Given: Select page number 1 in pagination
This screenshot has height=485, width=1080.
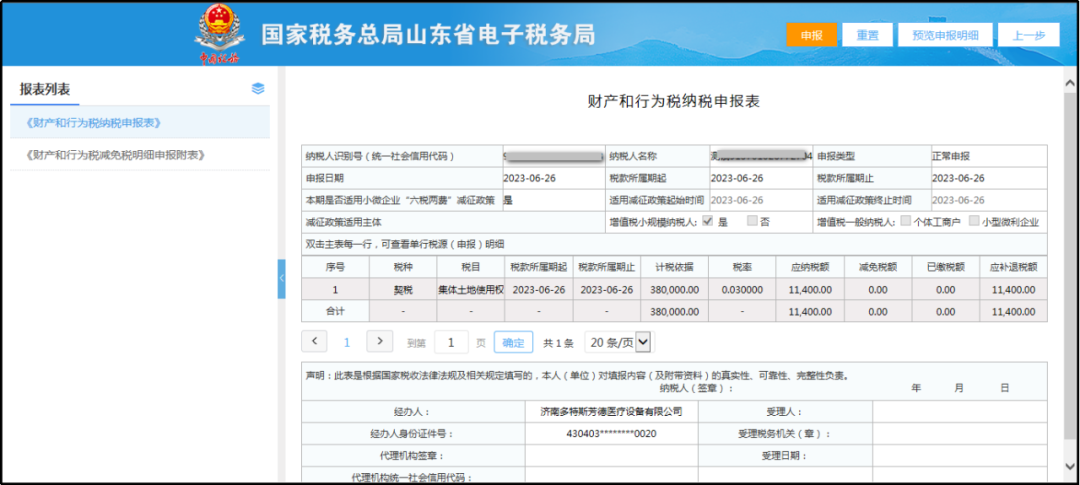Looking at the screenshot, I should 347,342.
